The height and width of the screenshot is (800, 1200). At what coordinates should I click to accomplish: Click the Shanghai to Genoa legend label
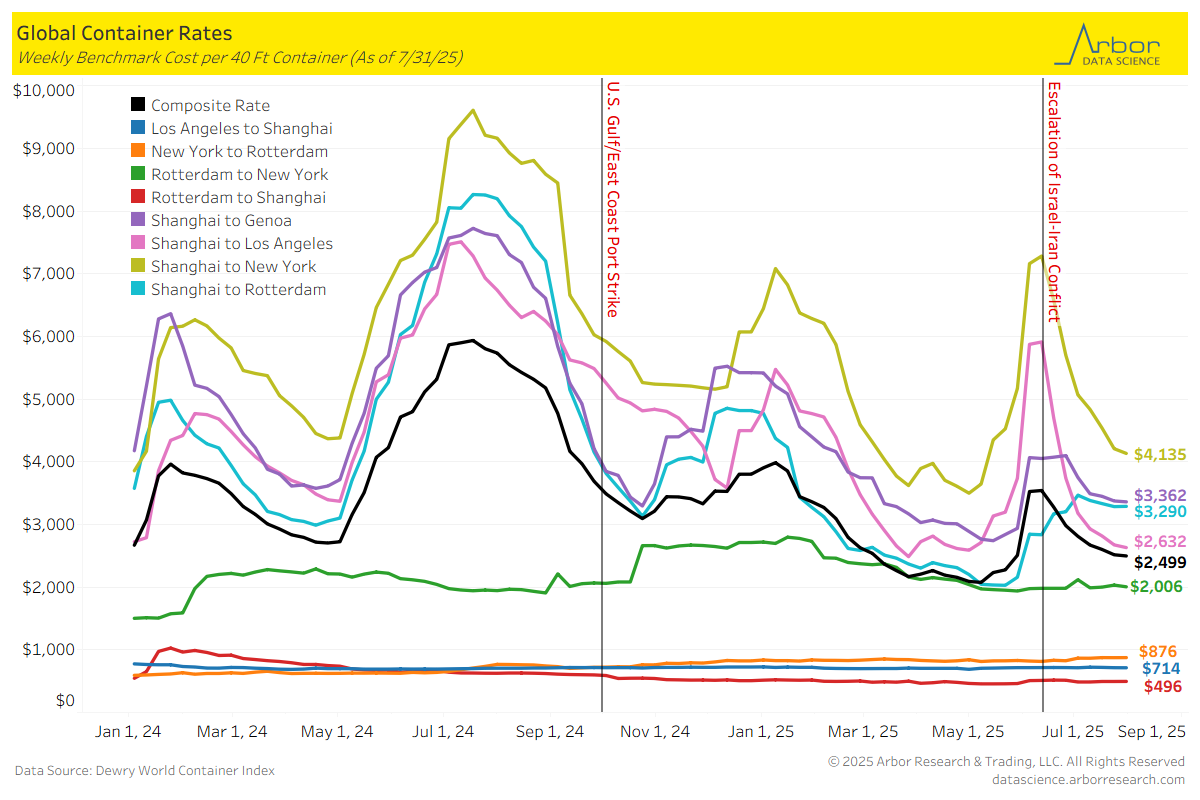point(221,220)
